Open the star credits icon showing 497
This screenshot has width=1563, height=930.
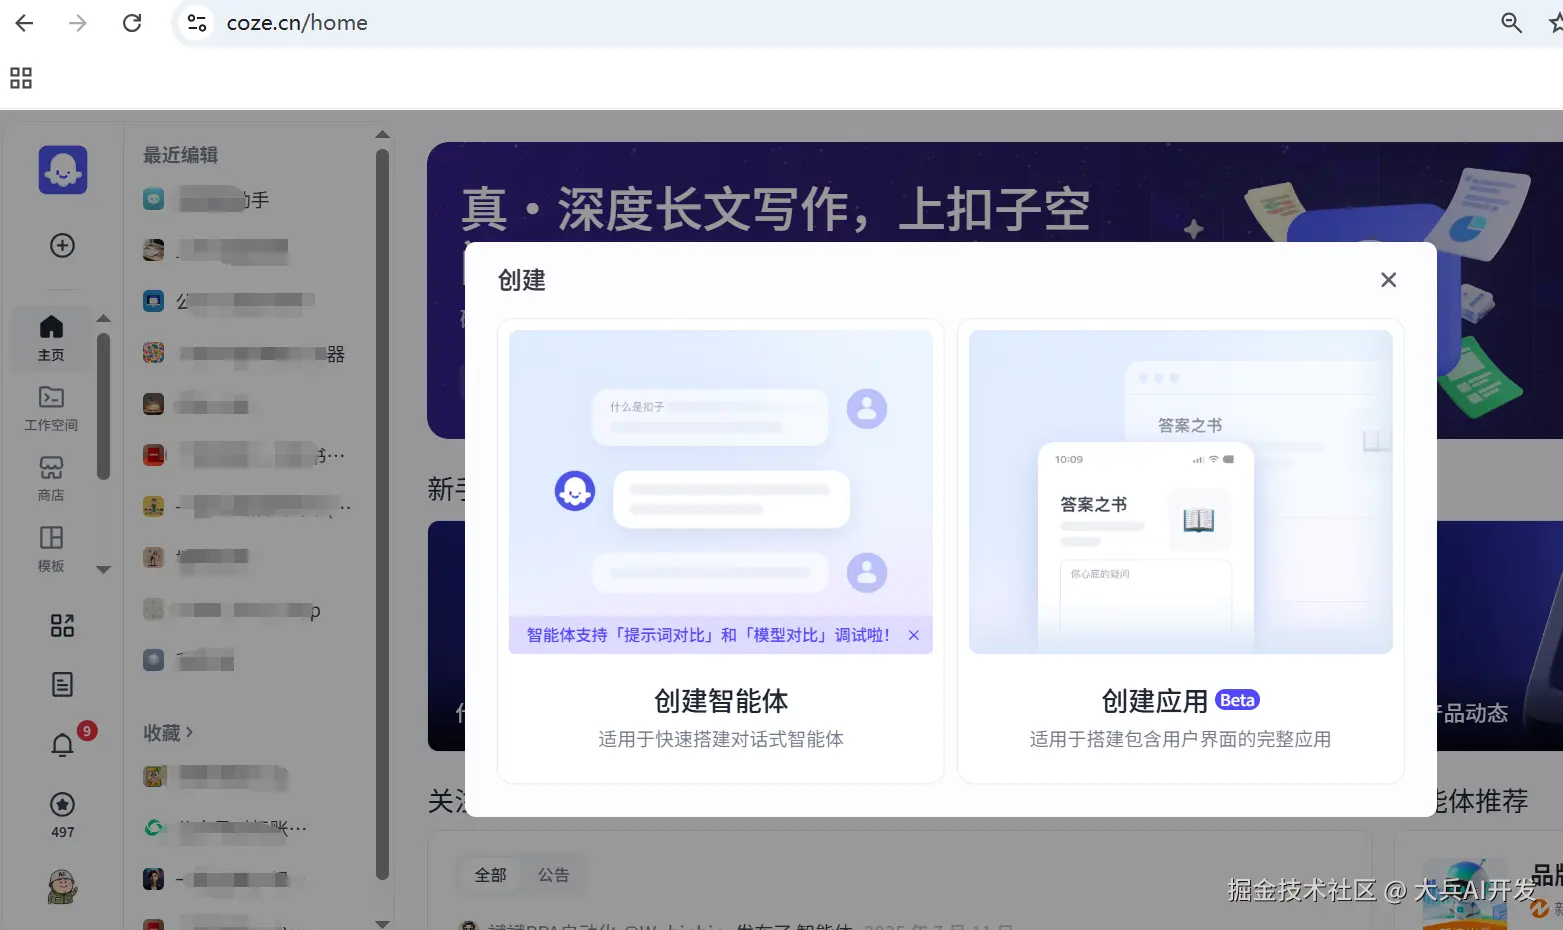point(62,815)
